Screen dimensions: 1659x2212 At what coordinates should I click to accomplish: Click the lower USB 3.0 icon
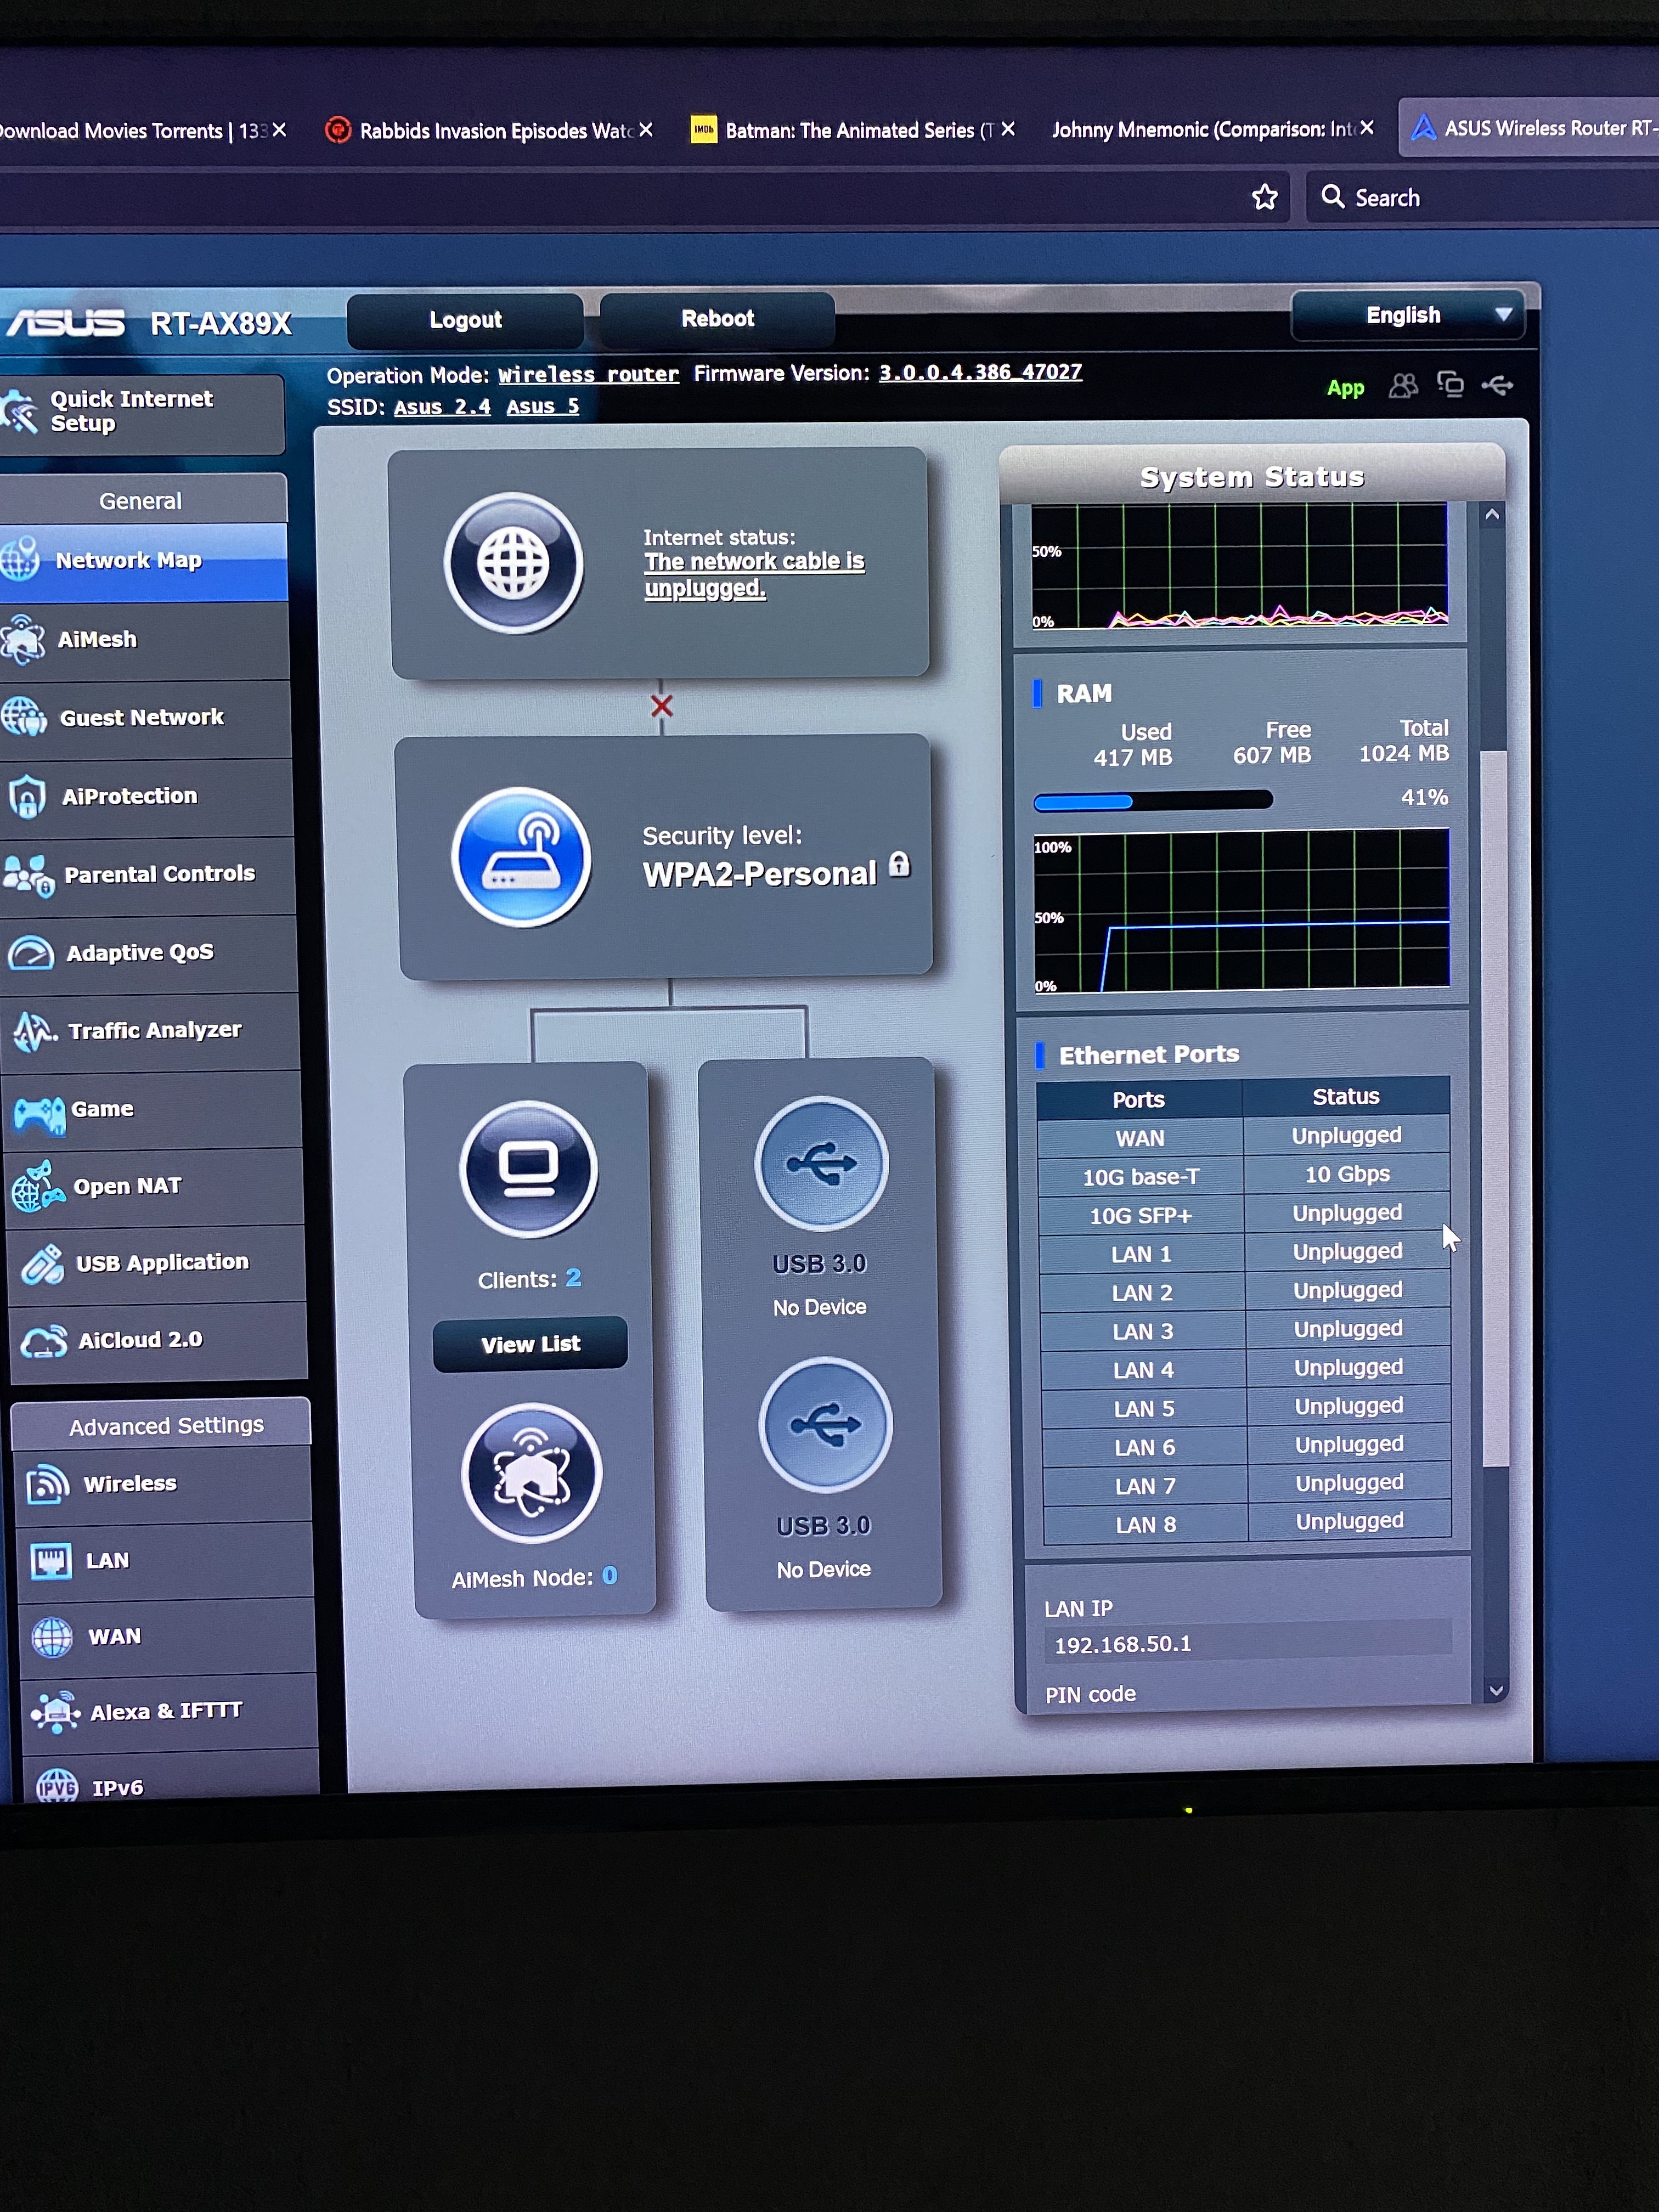(x=825, y=1425)
